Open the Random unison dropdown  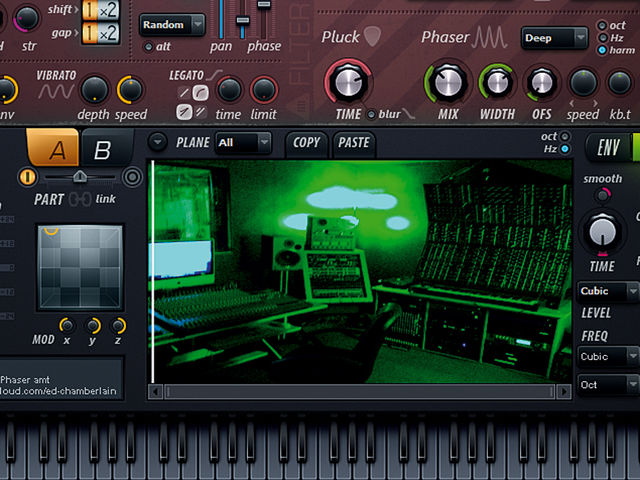[172, 25]
